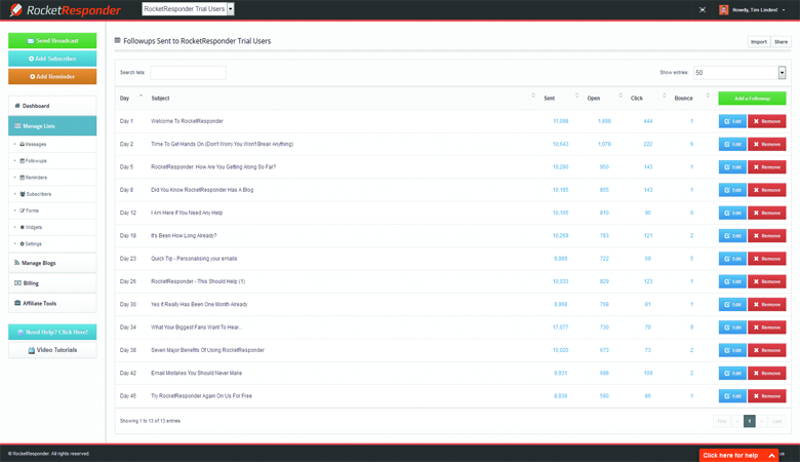Remove the Day 34 Biggest Fans followup
Viewport: 800px width, 462px height.
pyautogui.click(x=767, y=327)
